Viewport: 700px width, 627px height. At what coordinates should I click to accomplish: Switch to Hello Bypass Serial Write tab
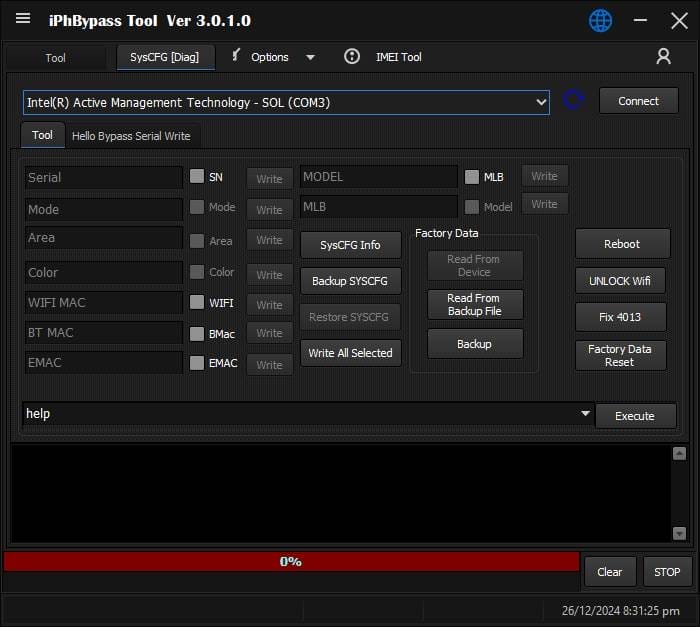[131, 136]
